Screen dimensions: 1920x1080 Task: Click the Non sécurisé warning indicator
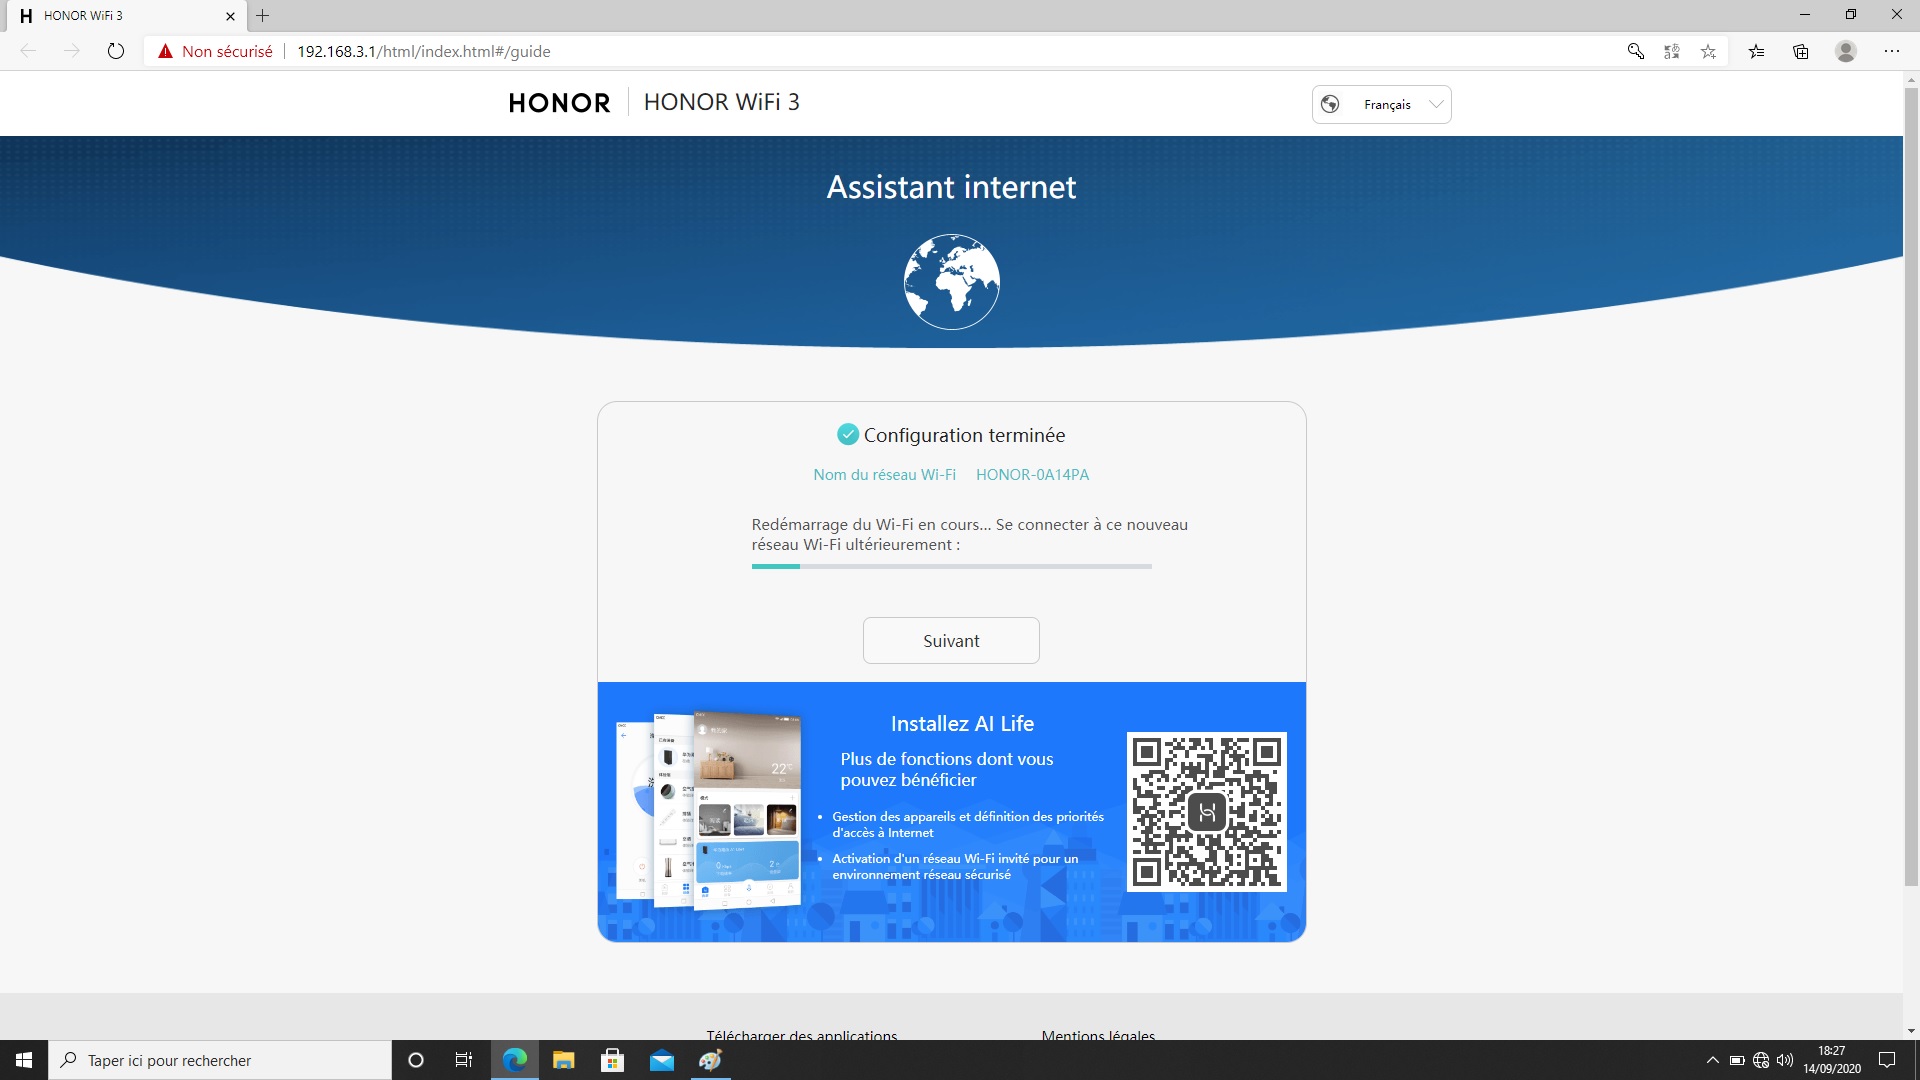[x=215, y=51]
